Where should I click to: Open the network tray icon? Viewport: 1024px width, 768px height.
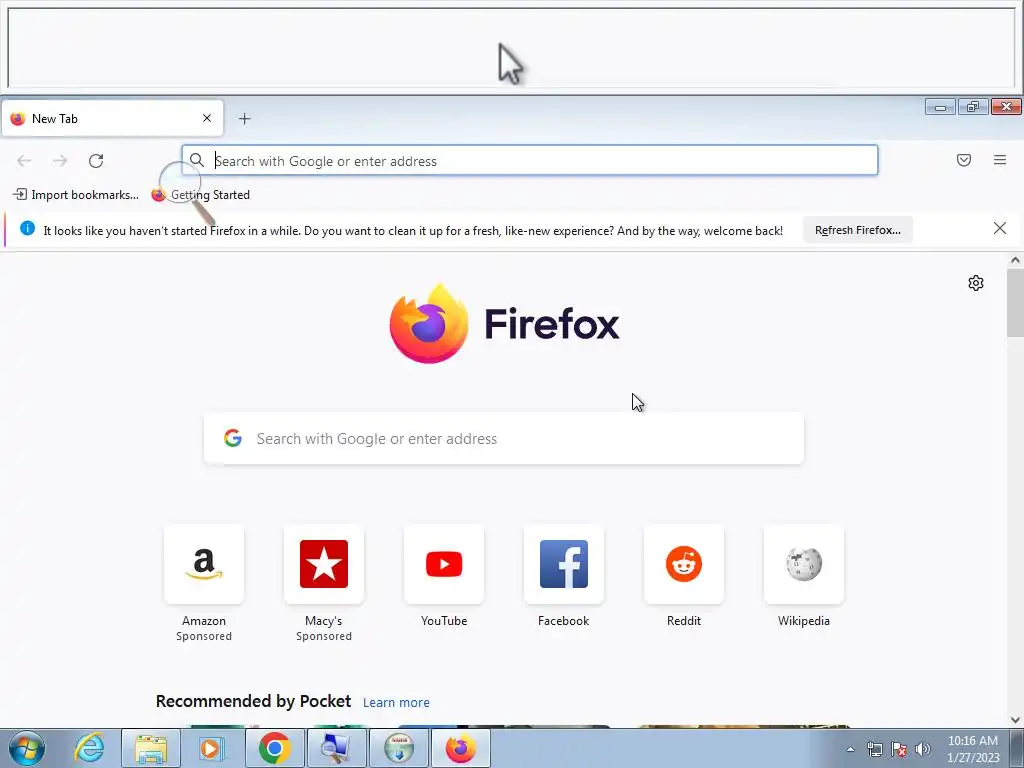coord(874,749)
